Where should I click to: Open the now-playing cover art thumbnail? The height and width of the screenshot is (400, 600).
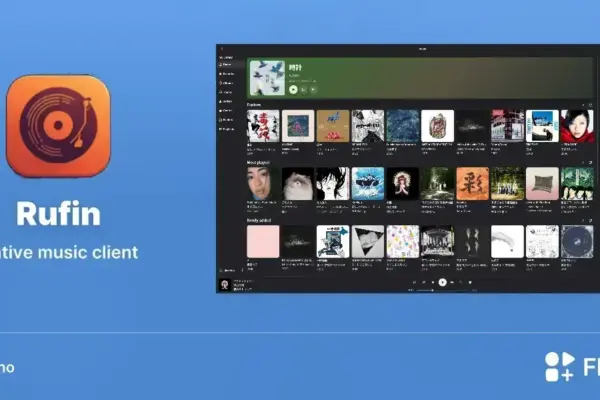click(x=225, y=284)
